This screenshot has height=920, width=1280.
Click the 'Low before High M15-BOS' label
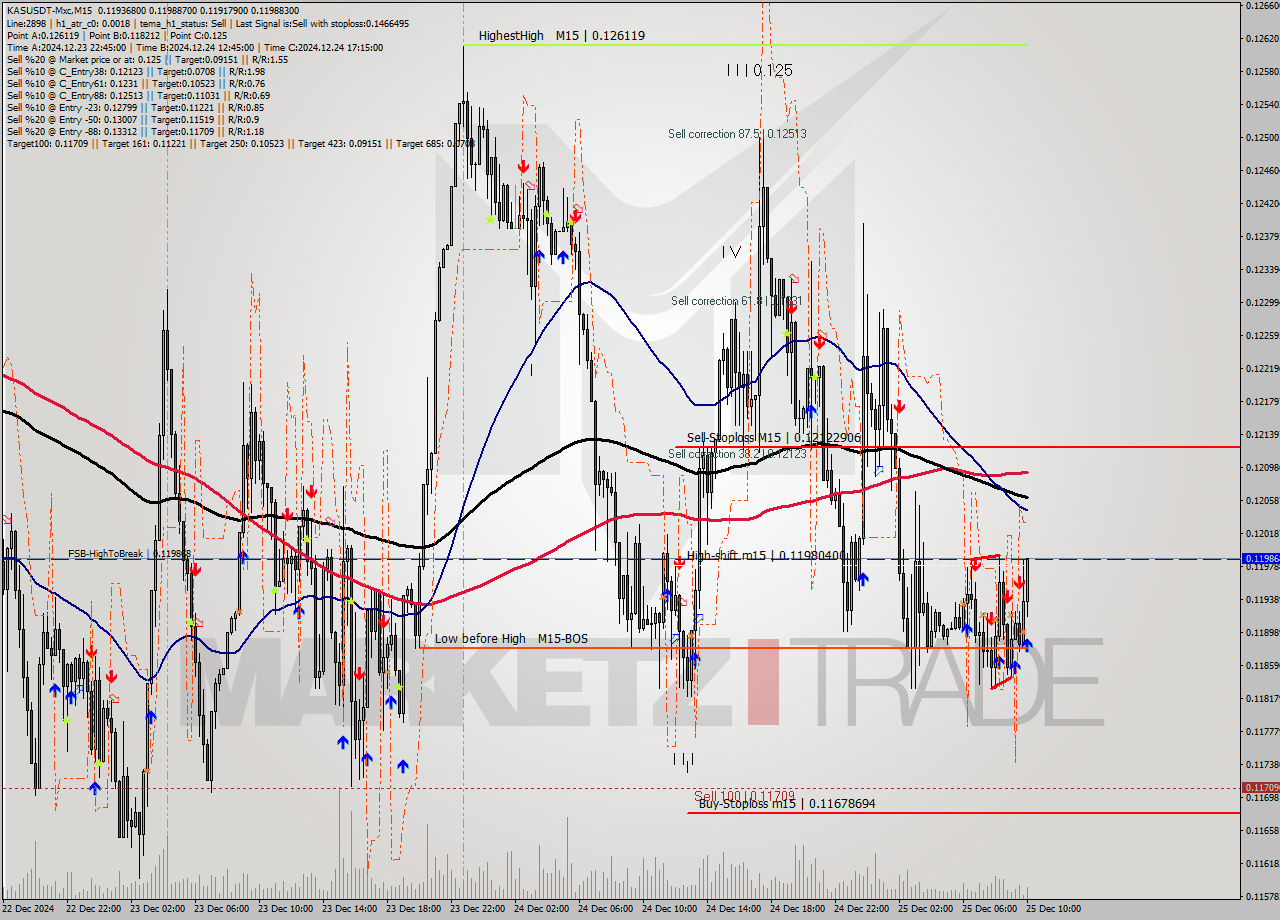coord(511,638)
